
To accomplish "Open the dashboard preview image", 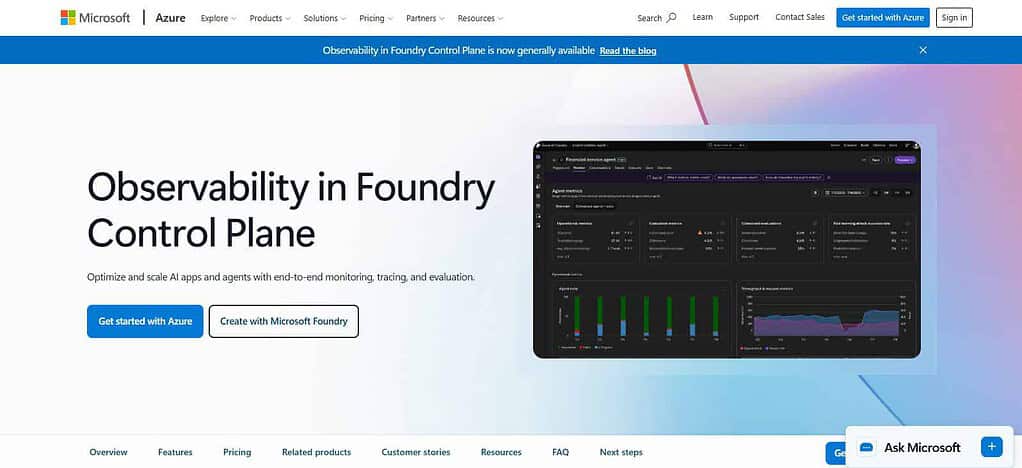I will tap(727, 250).
